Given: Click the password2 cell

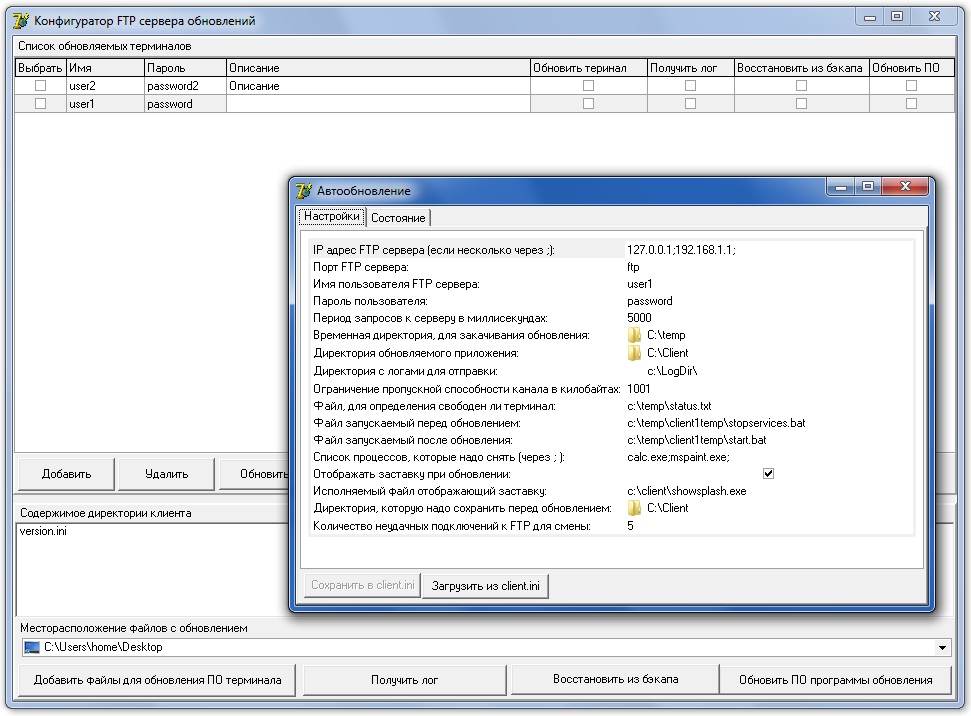Looking at the screenshot, I should [185, 85].
